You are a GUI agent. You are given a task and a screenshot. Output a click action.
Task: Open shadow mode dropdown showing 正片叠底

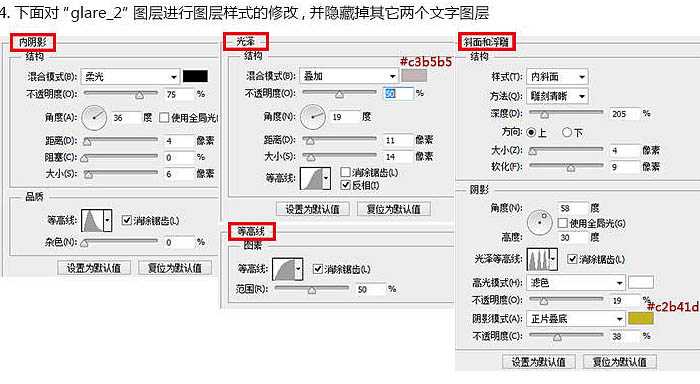click(x=576, y=319)
